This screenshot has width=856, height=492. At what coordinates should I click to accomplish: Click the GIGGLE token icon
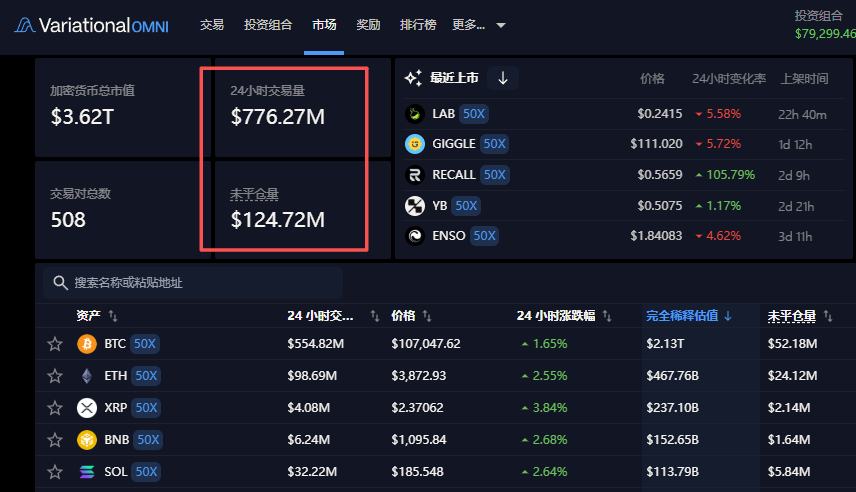(414, 144)
